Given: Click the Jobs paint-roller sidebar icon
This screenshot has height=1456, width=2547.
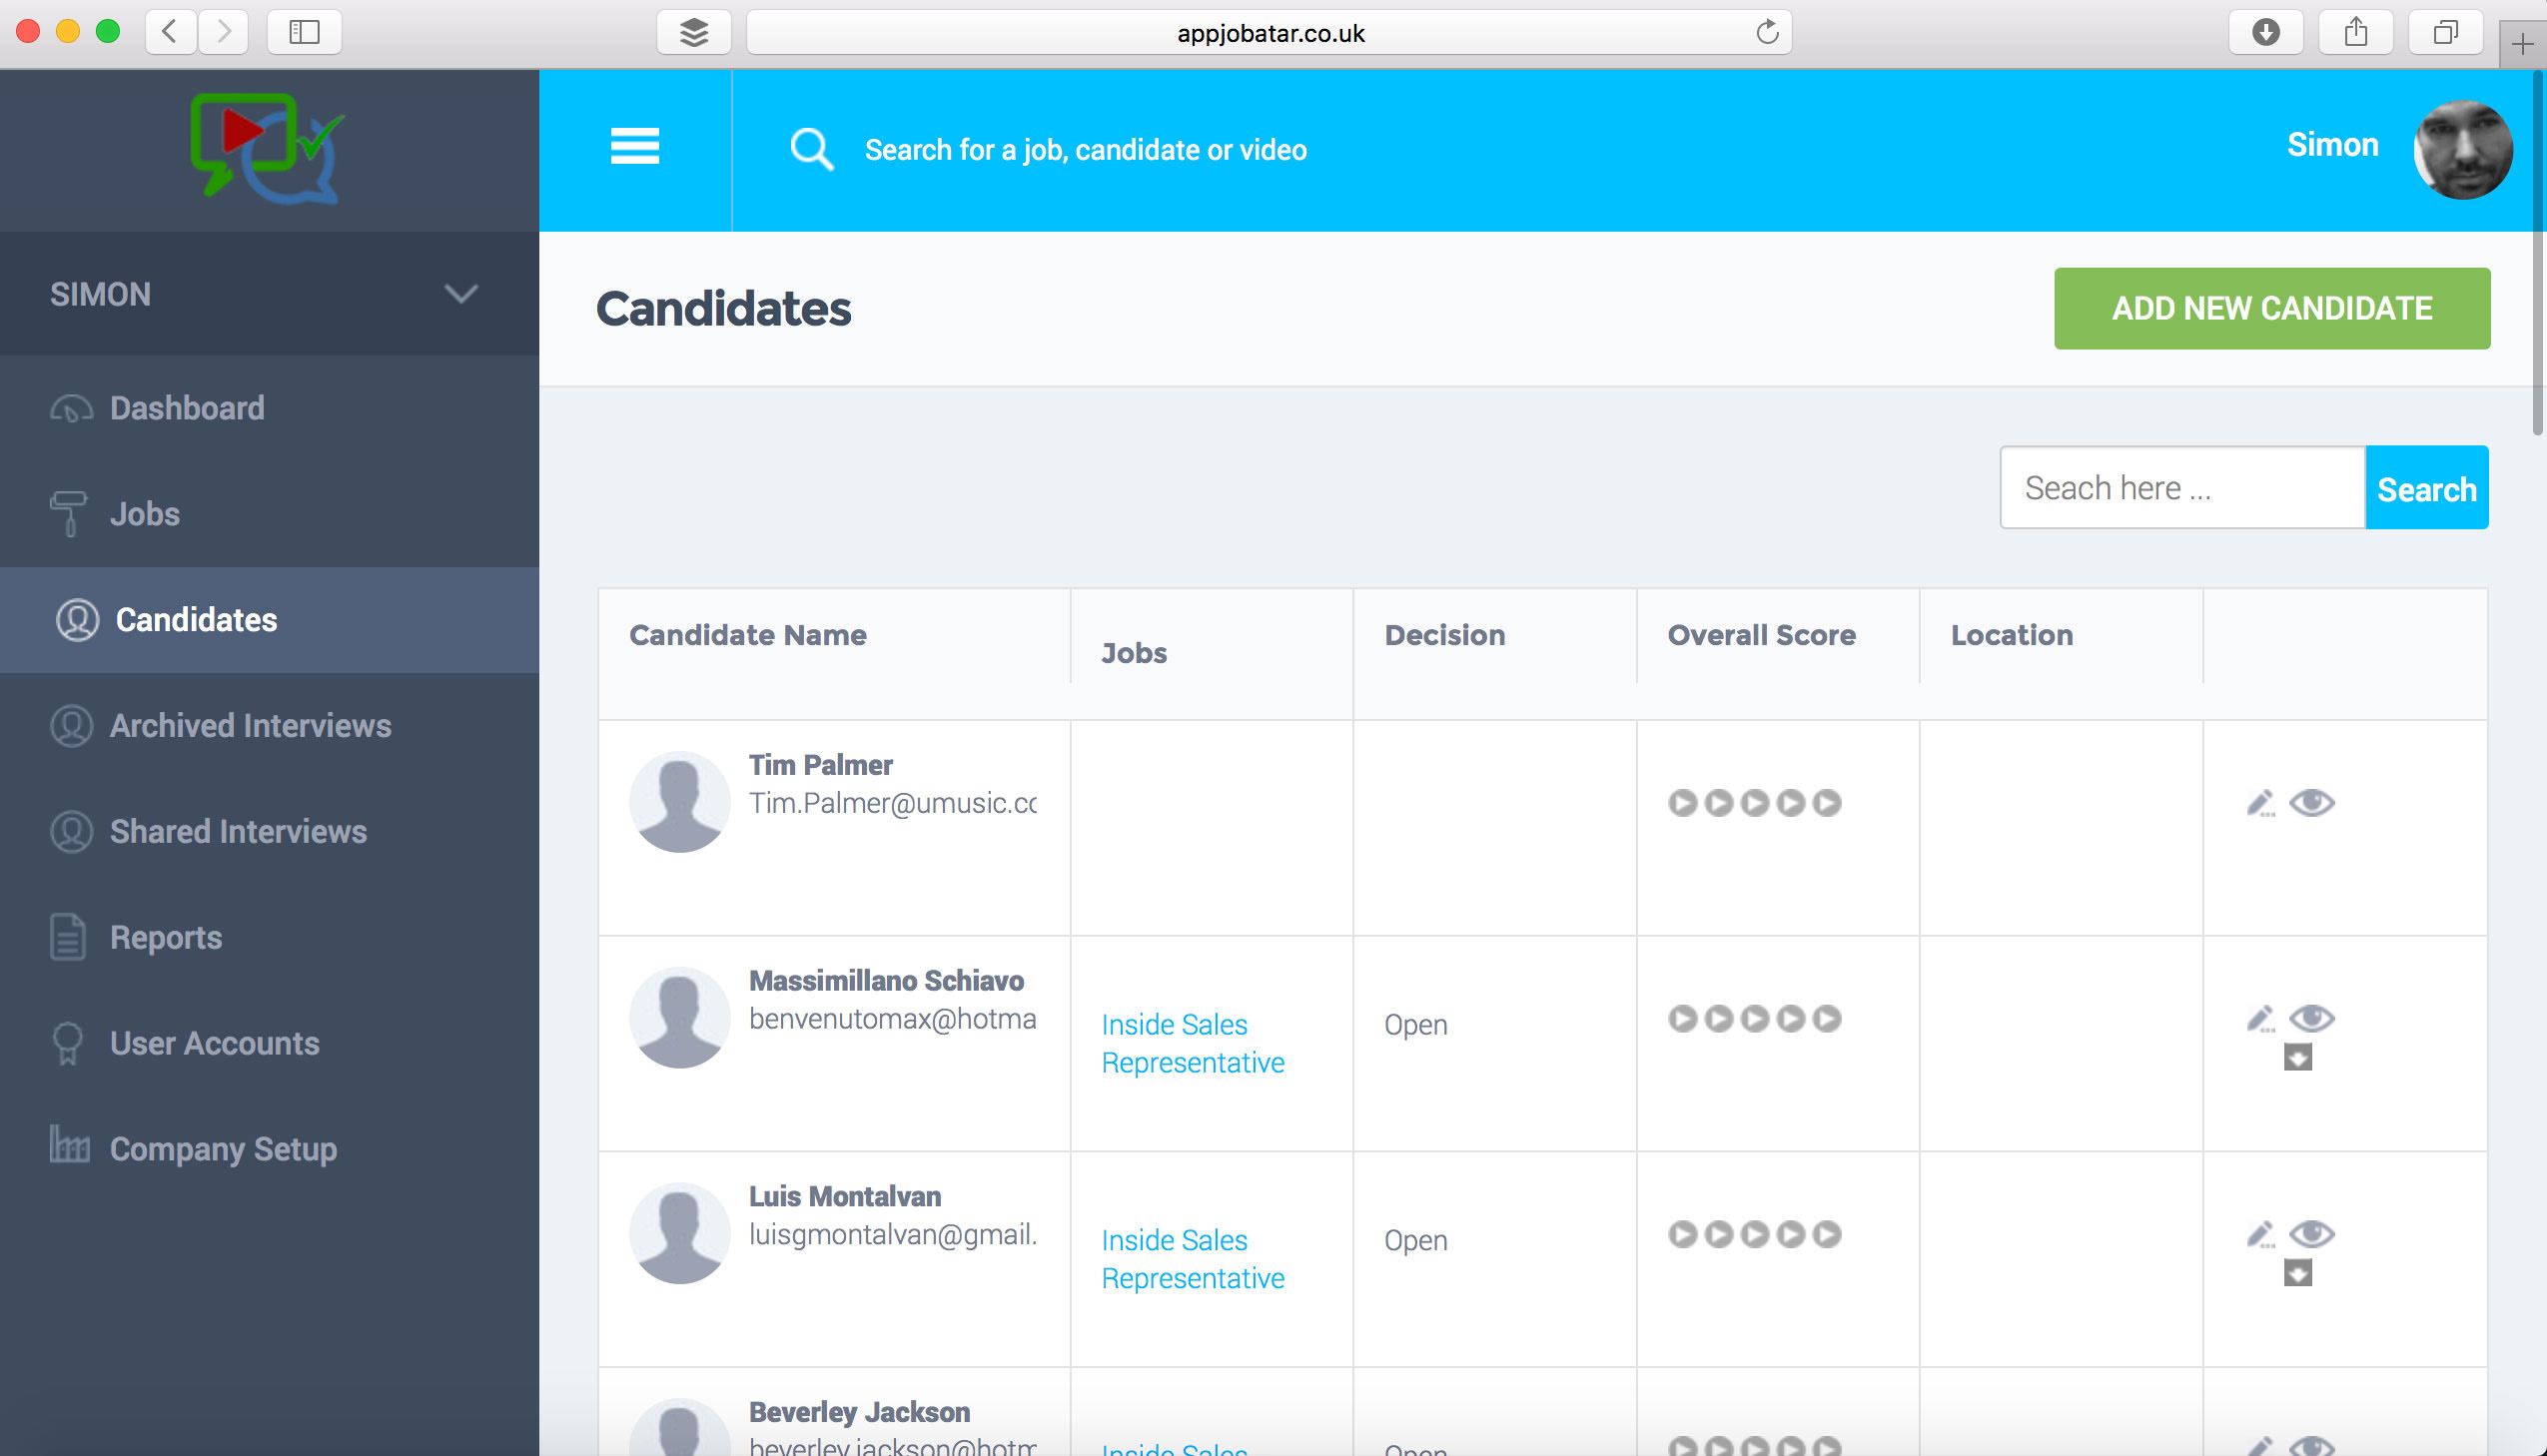Looking at the screenshot, I should (x=68, y=513).
